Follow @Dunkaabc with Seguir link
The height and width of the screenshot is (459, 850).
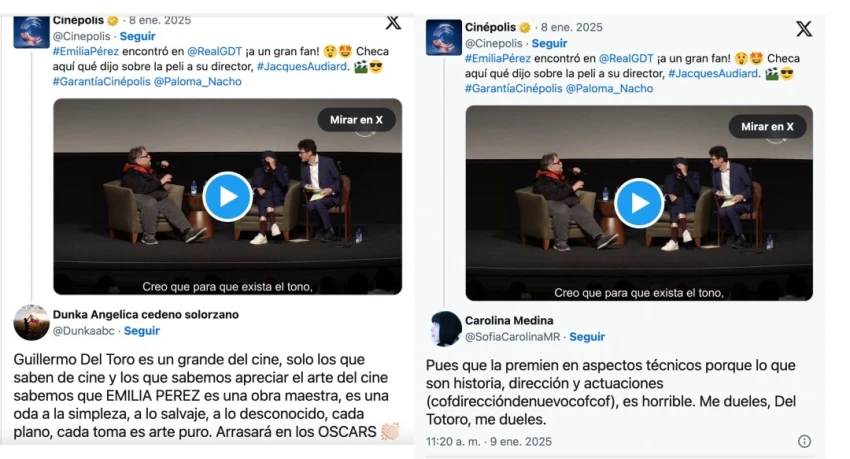[141, 331]
